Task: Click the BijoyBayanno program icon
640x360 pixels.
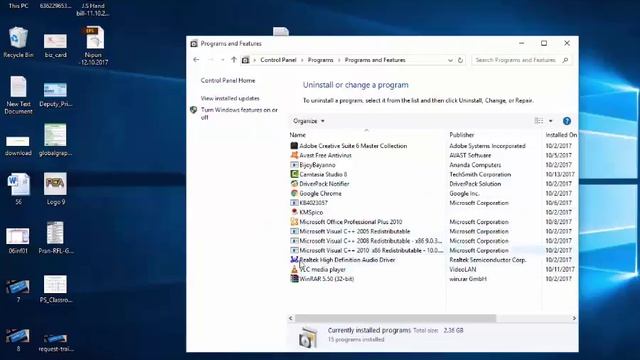Action: tap(294, 165)
